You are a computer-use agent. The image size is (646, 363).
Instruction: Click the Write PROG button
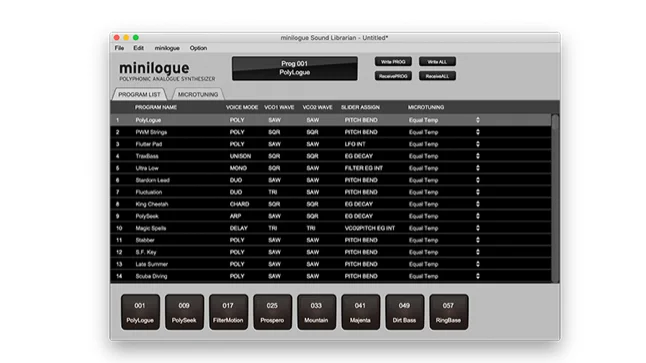pyautogui.click(x=393, y=62)
